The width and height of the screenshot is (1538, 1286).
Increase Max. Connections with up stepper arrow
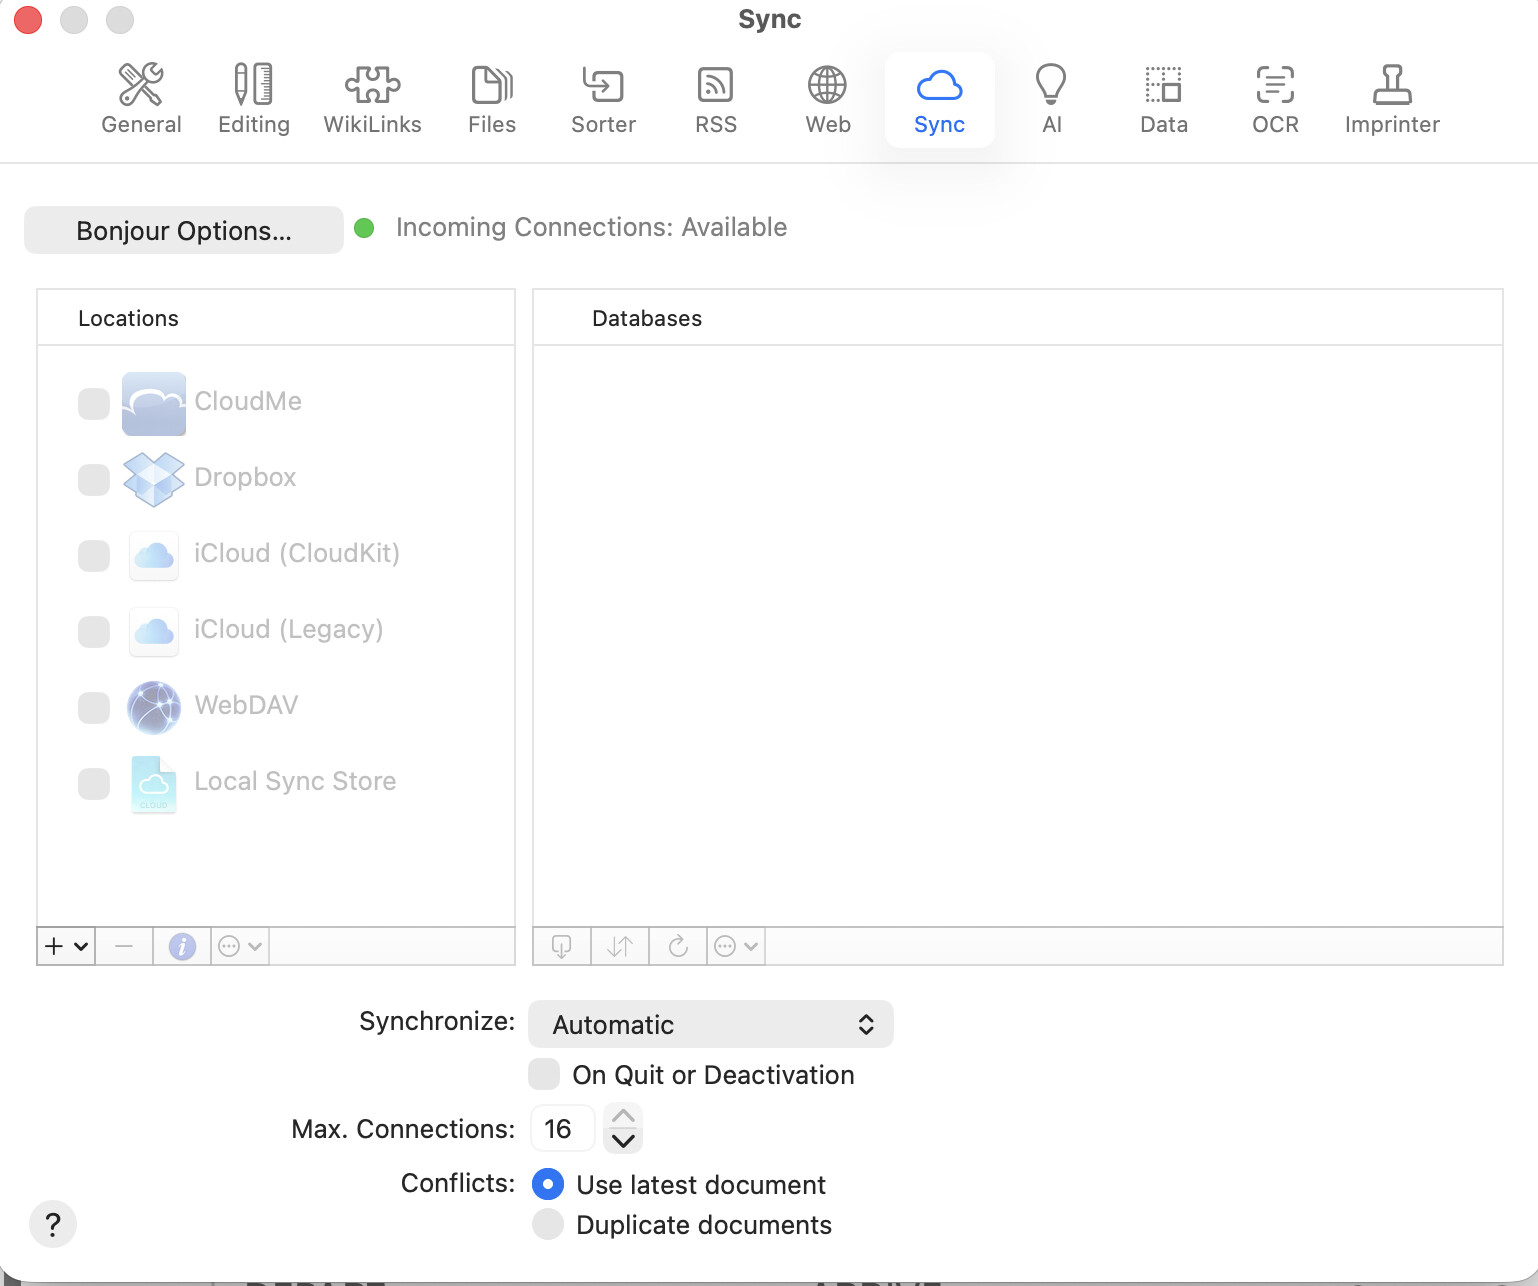[623, 1116]
